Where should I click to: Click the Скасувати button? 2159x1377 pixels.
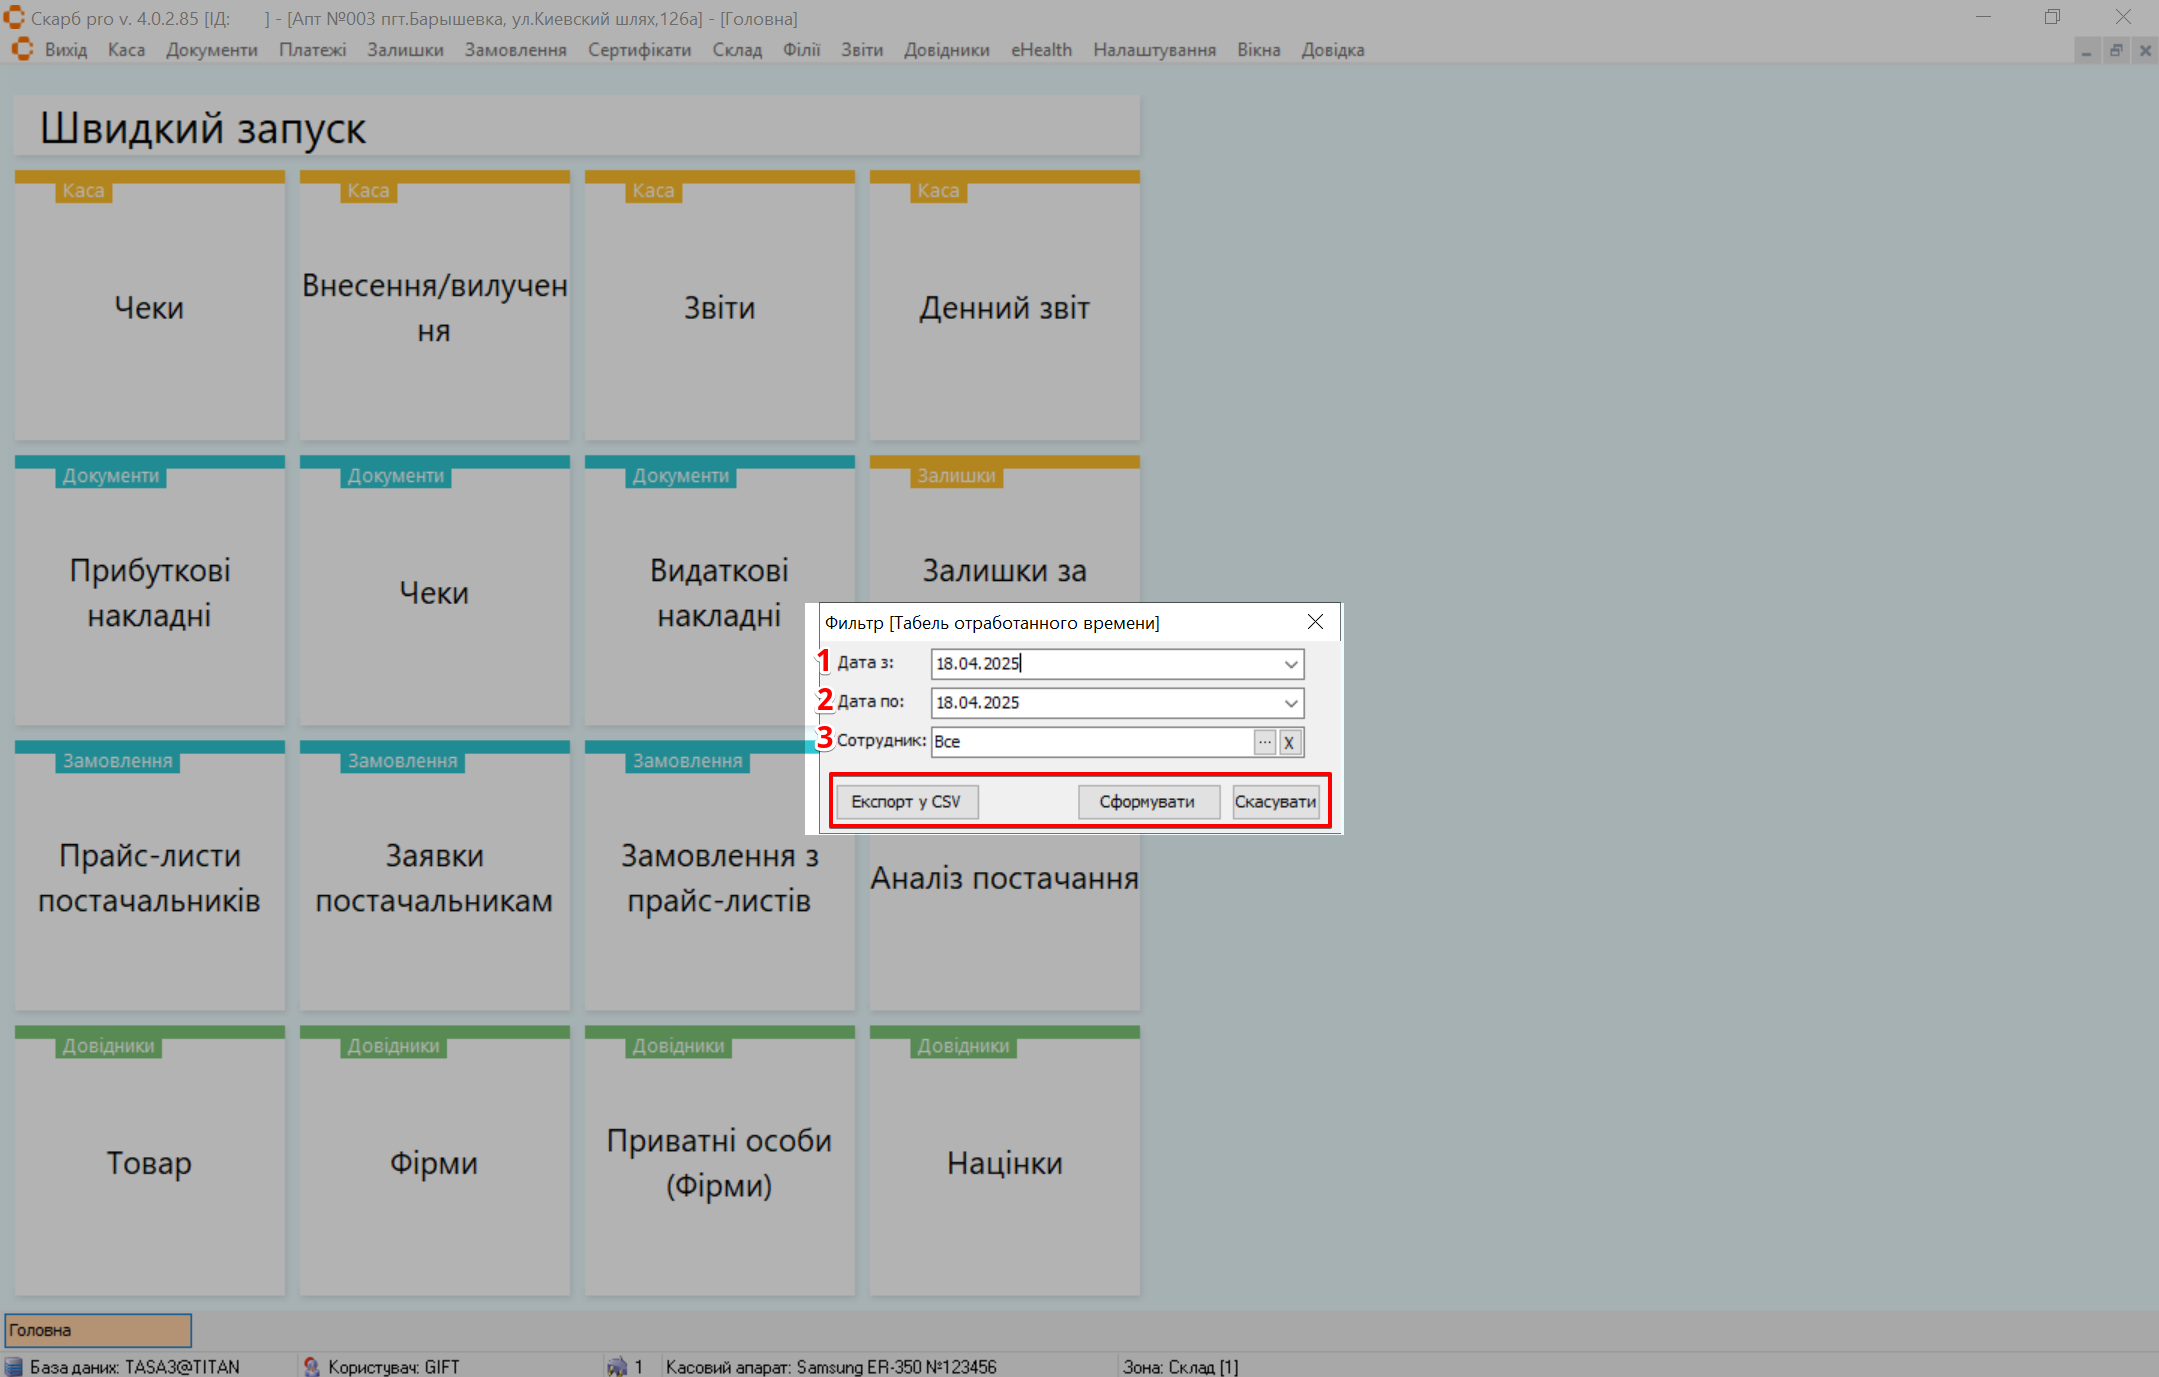[1275, 802]
